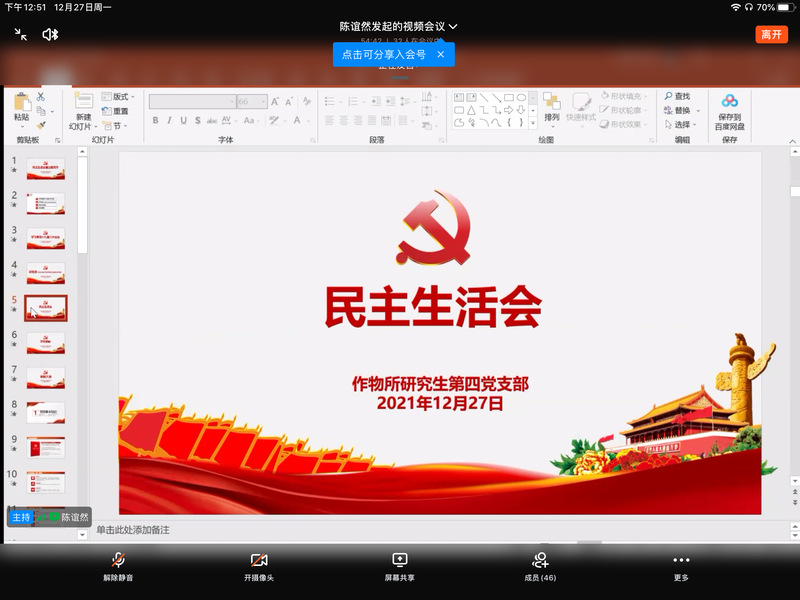This screenshot has width=800, height=600.
Task: Minimize the meeting window with the shrink icon
Action: 20,34
